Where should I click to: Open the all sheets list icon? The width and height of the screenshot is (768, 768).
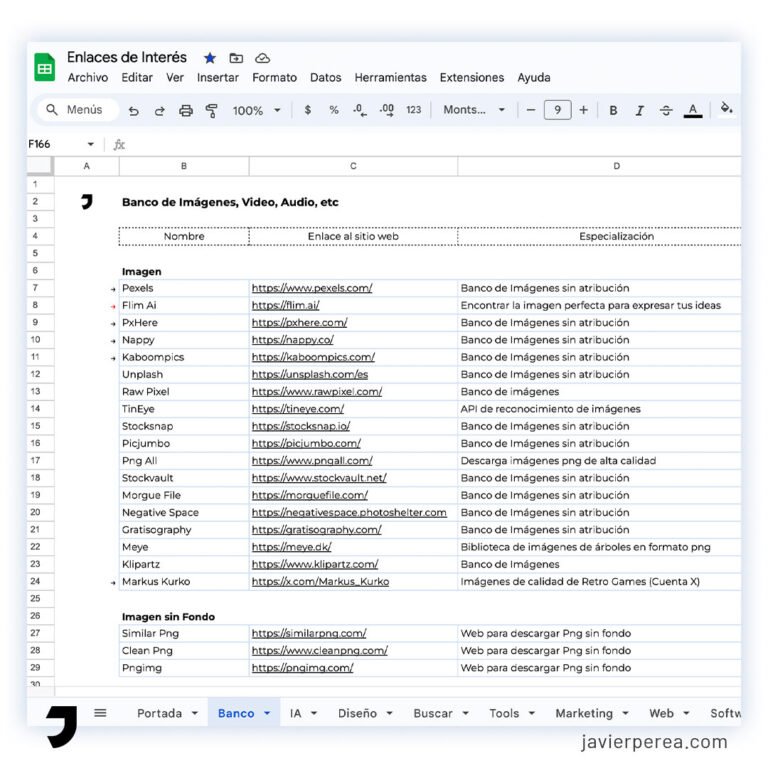(100, 713)
